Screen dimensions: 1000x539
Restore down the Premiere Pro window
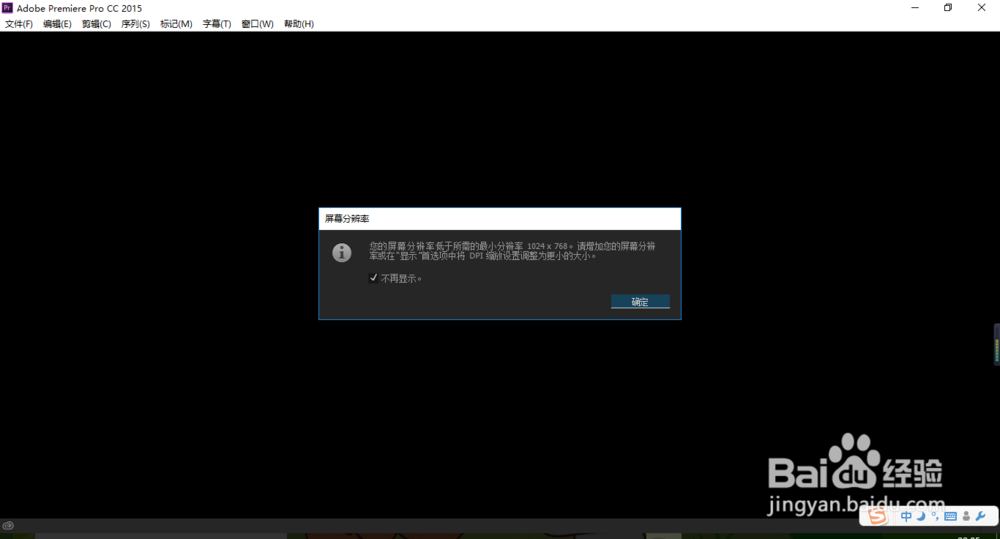[948, 8]
